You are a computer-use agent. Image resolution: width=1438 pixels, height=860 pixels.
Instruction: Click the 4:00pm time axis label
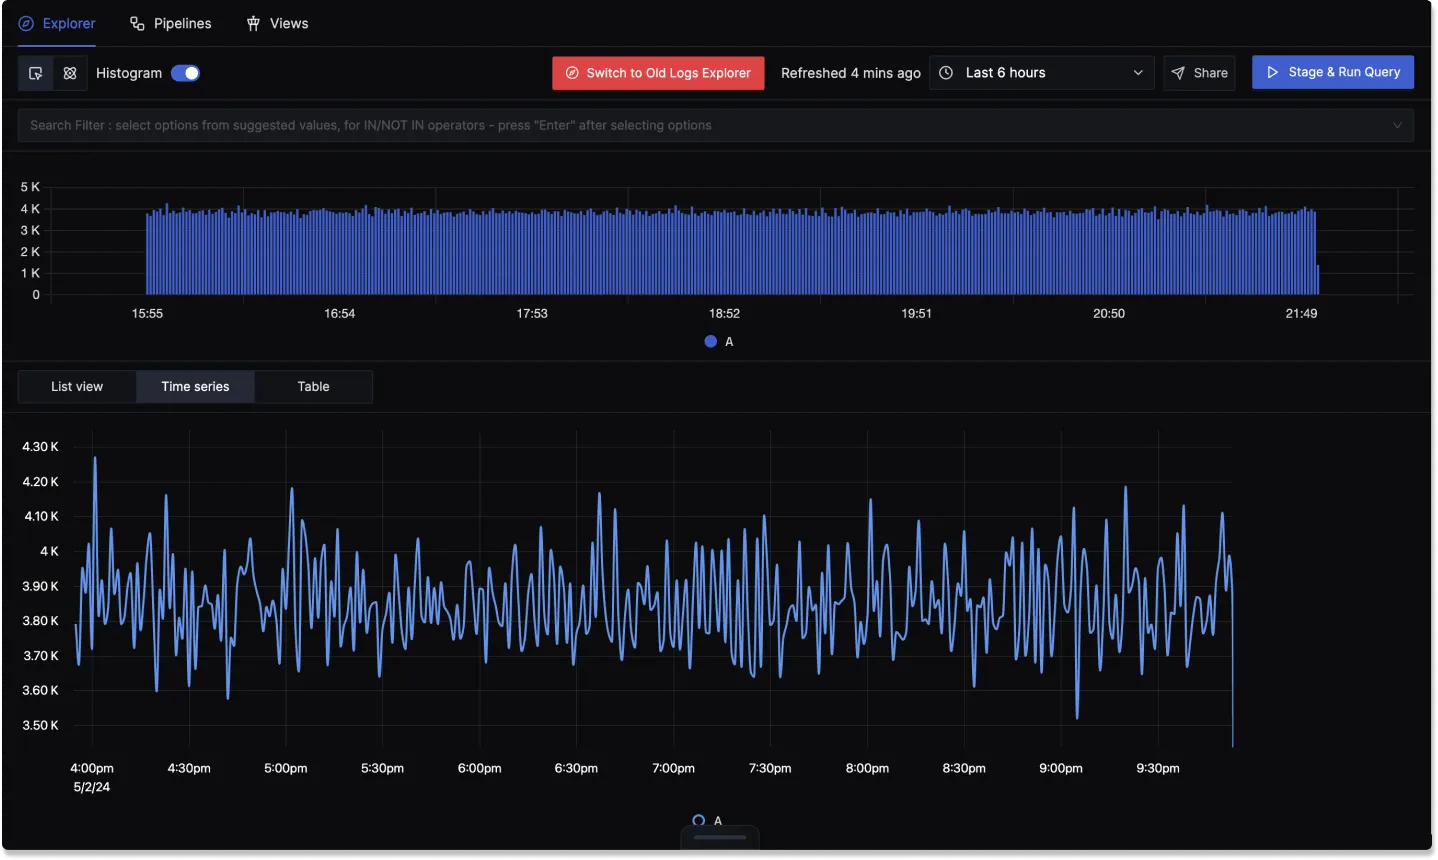pyautogui.click(x=92, y=769)
